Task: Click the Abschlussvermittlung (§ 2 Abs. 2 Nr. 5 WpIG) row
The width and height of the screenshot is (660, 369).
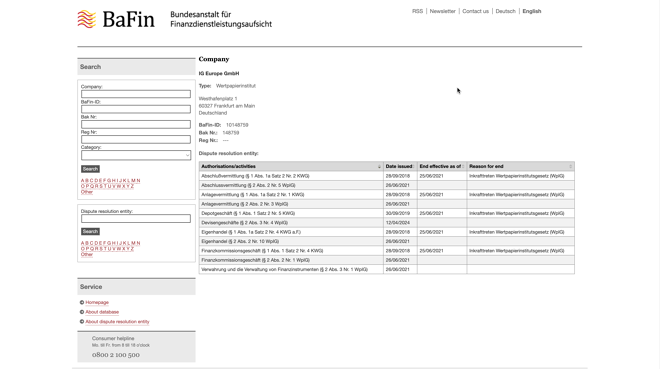Action: (x=386, y=185)
